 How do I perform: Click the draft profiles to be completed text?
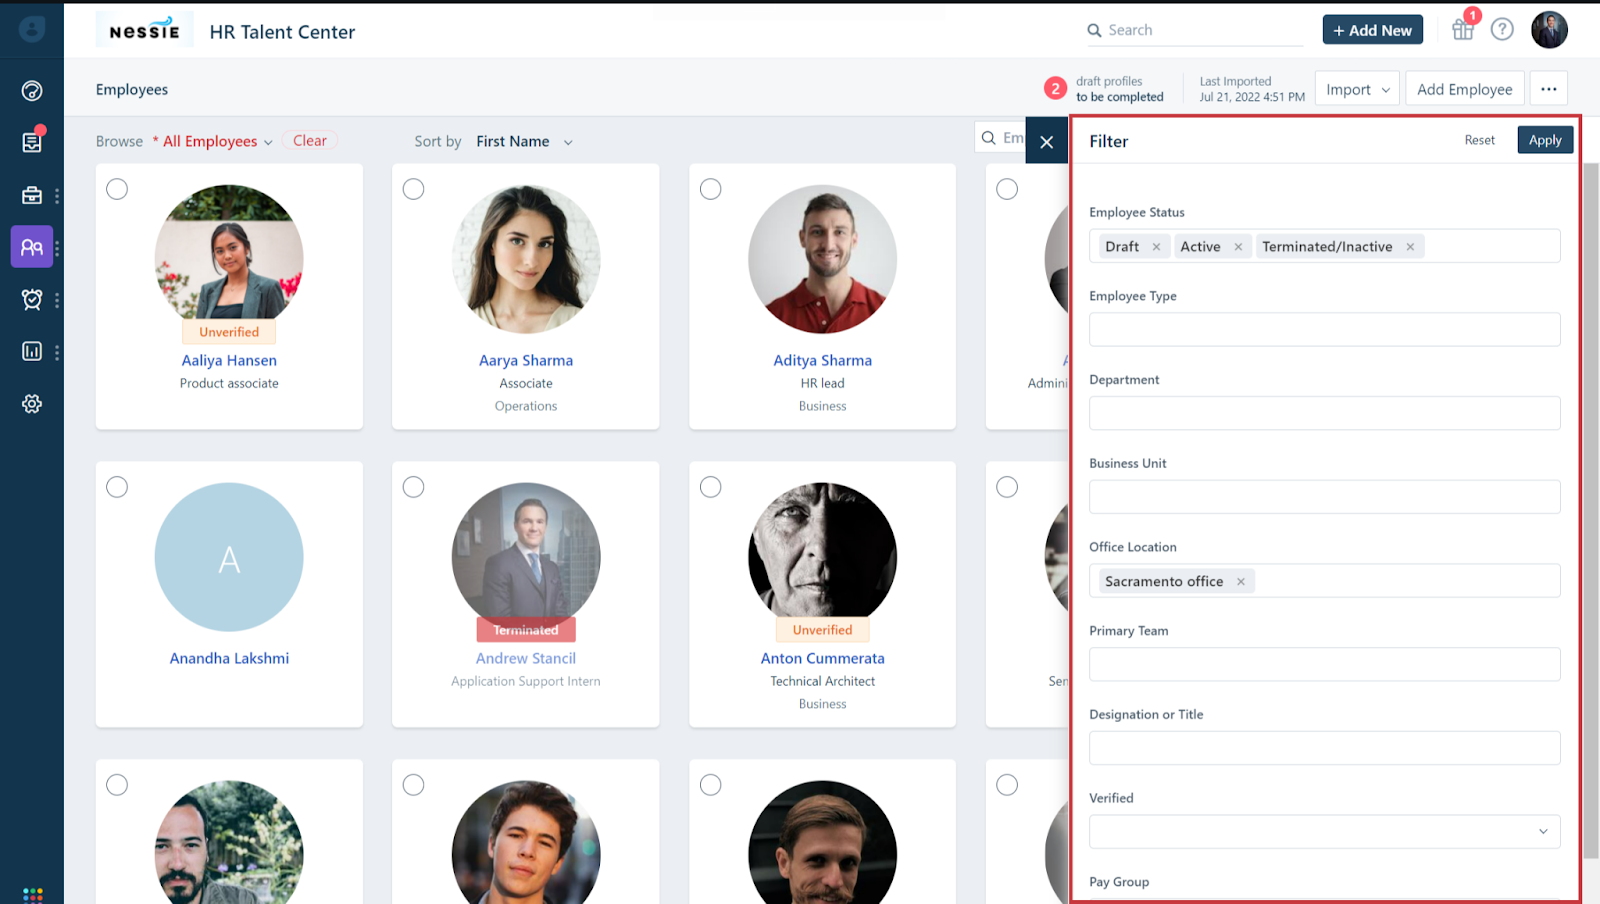click(x=1119, y=89)
